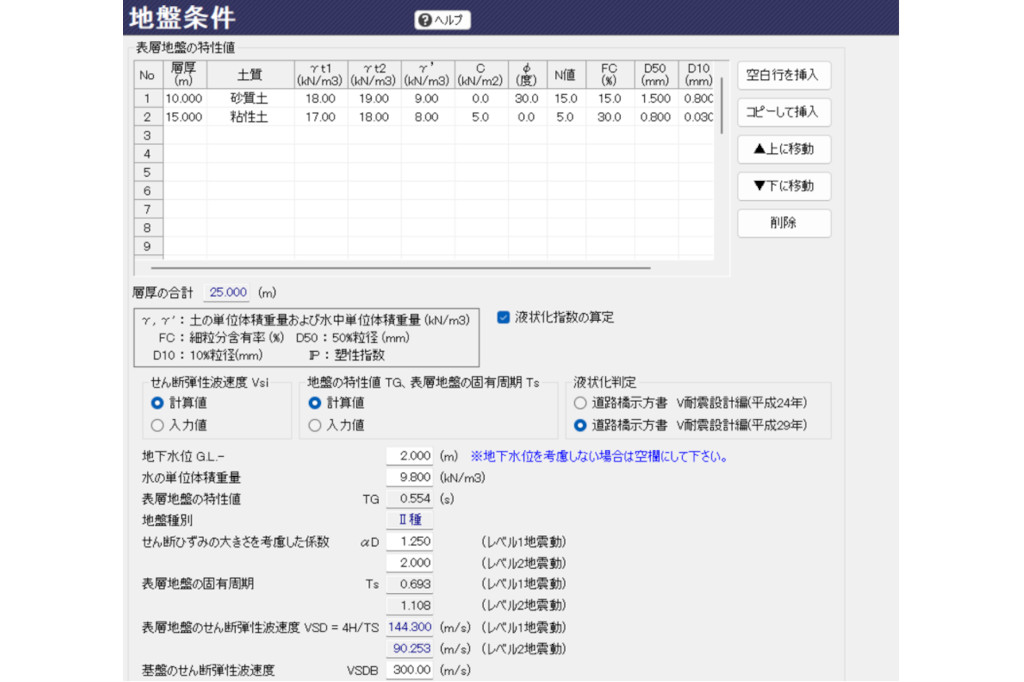Click the 基盤のせん断弾性波速度 VSDB field

coord(411,669)
